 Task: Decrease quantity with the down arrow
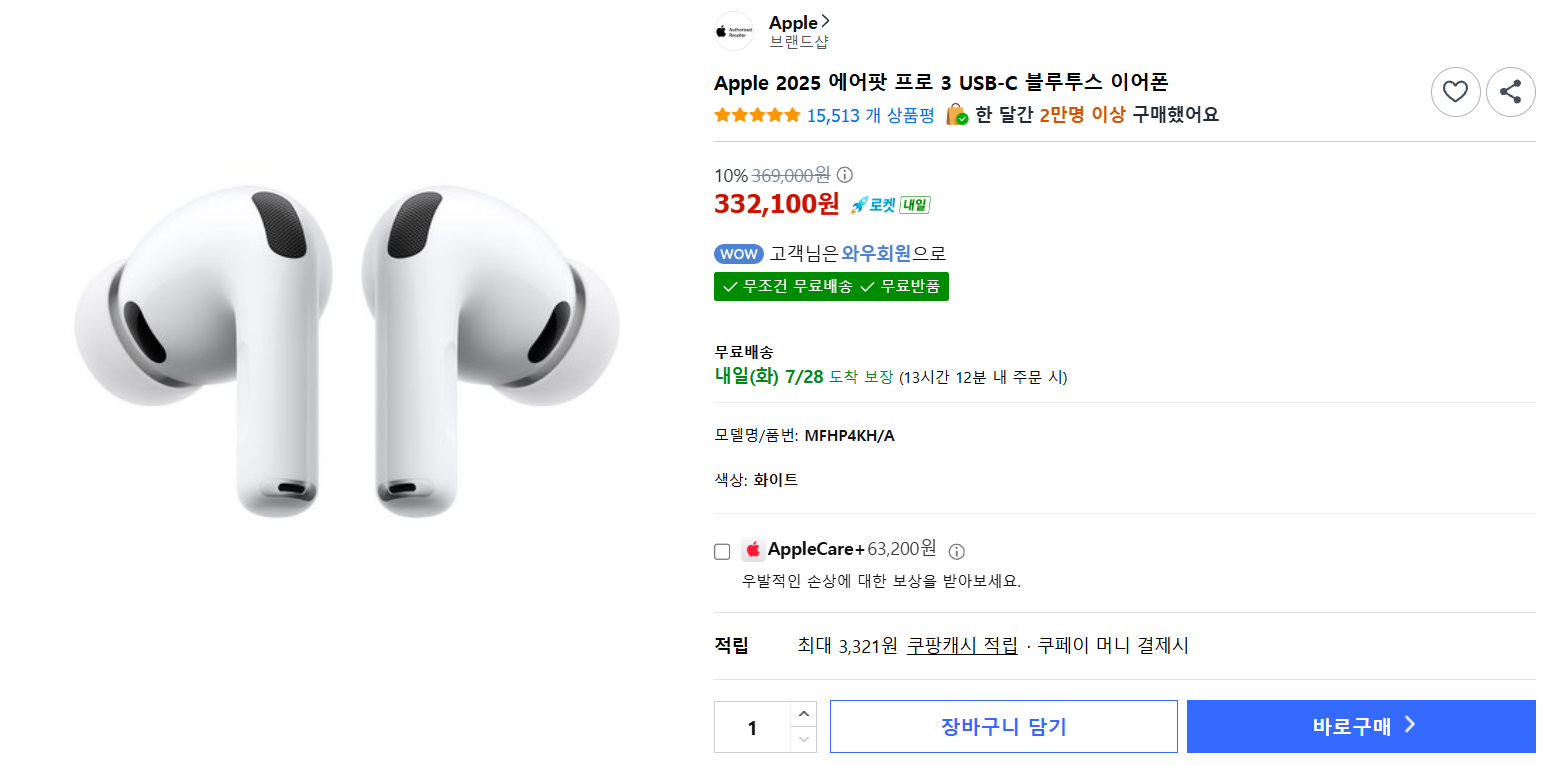pos(803,739)
